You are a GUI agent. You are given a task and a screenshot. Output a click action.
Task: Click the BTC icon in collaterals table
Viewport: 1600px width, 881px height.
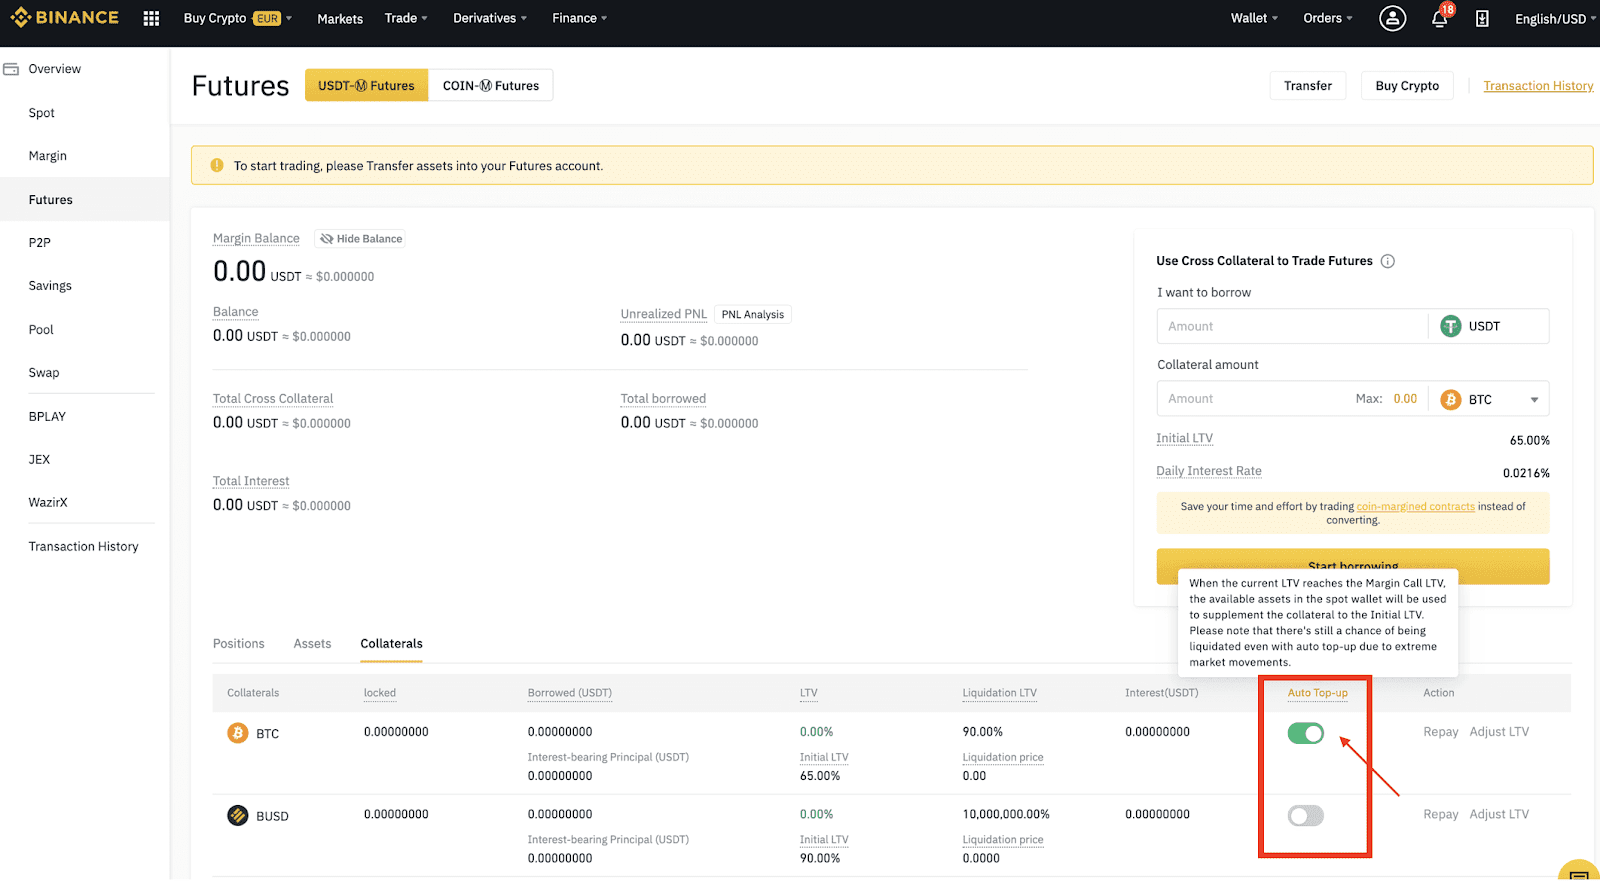point(237,733)
